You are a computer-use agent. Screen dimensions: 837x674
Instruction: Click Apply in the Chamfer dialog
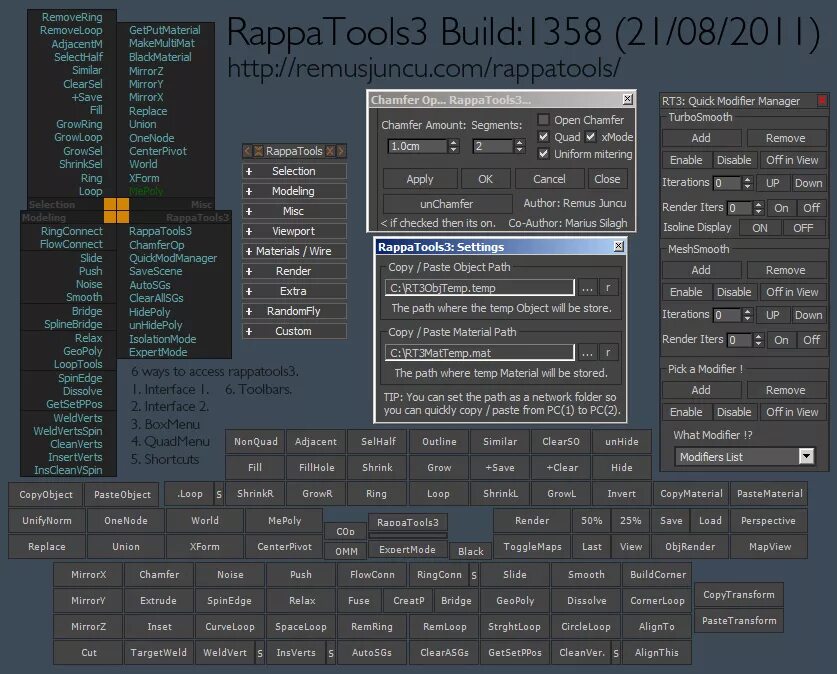click(420, 179)
